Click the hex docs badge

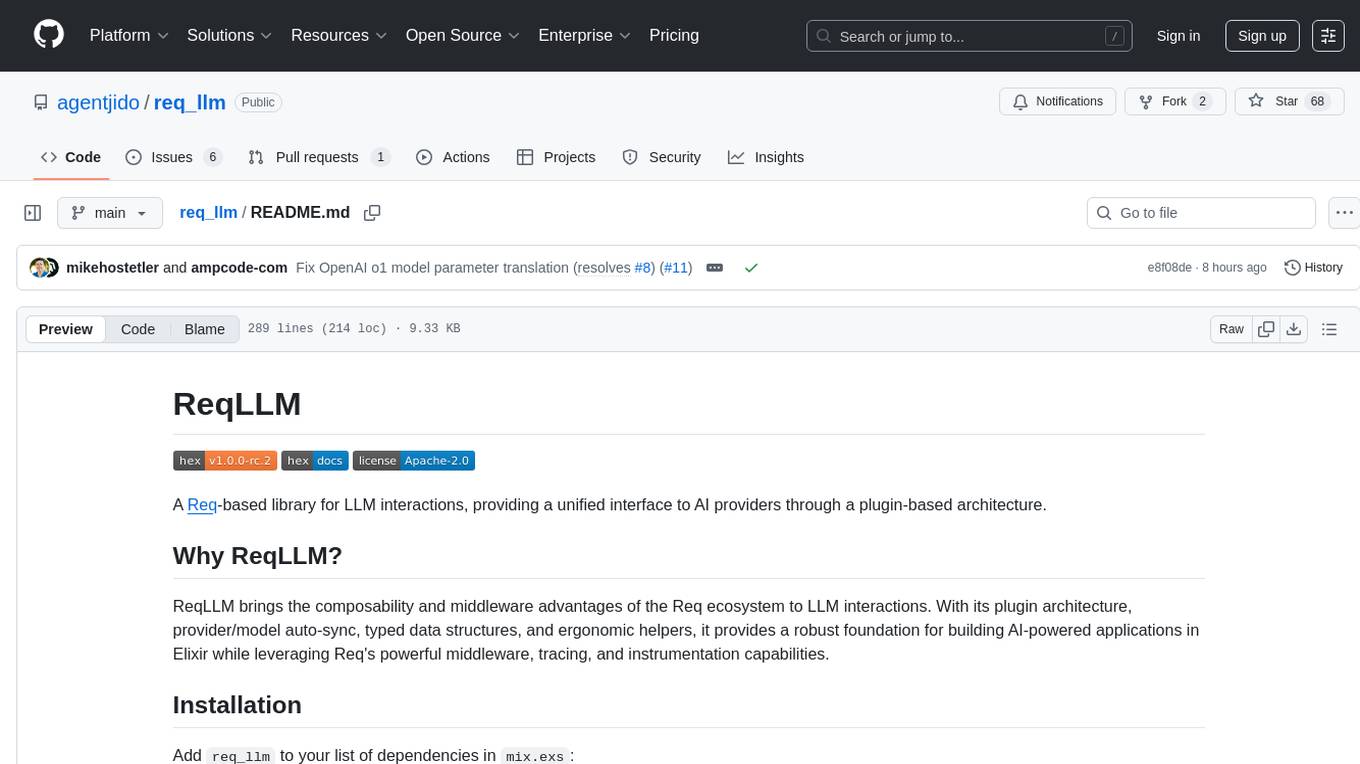pyautogui.click(x=315, y=461)
